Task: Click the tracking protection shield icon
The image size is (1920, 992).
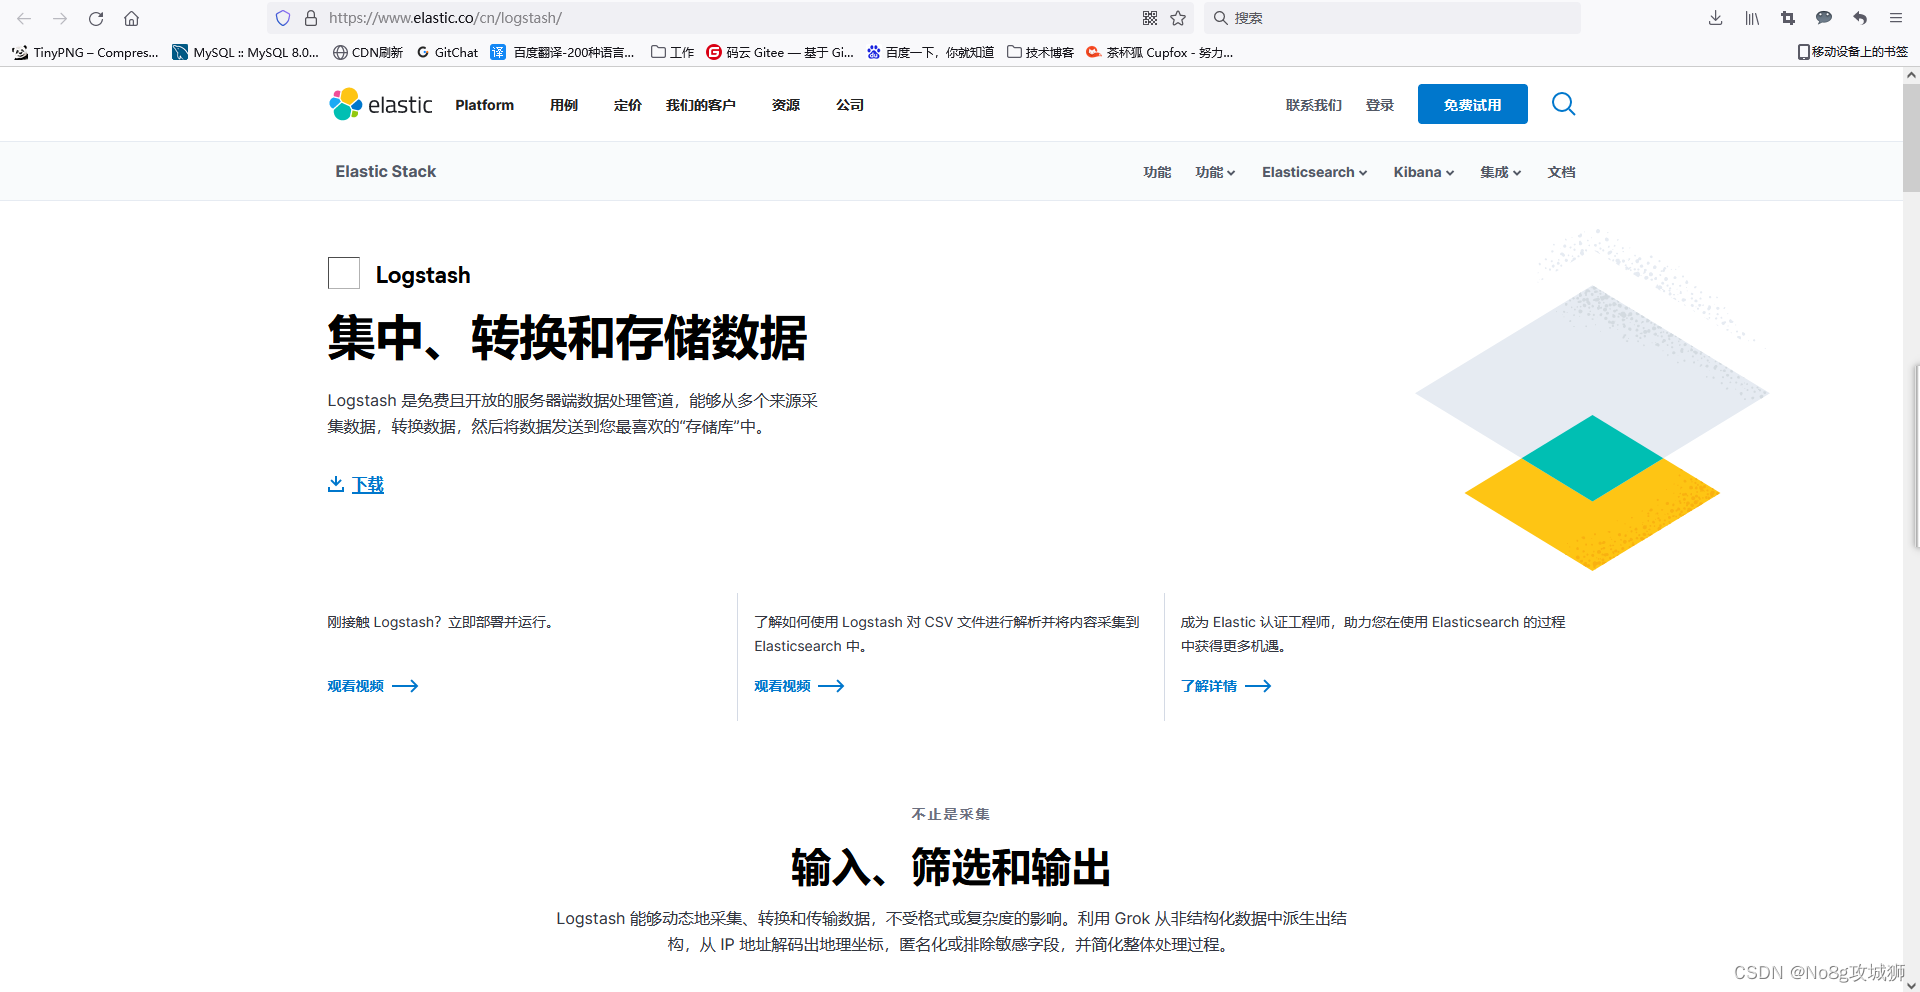Action: tap(283, 18)
